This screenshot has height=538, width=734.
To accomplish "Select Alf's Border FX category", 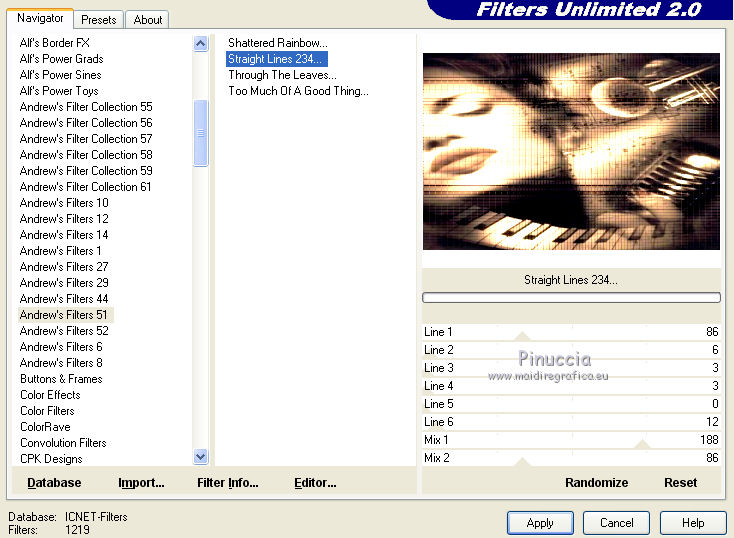I will [x=54, y=43].
